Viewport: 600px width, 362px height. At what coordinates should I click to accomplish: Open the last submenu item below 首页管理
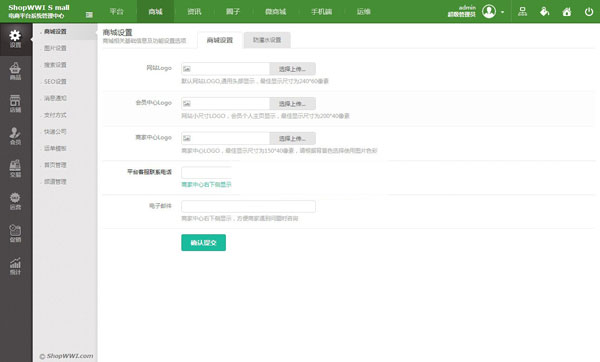(55, 182)
